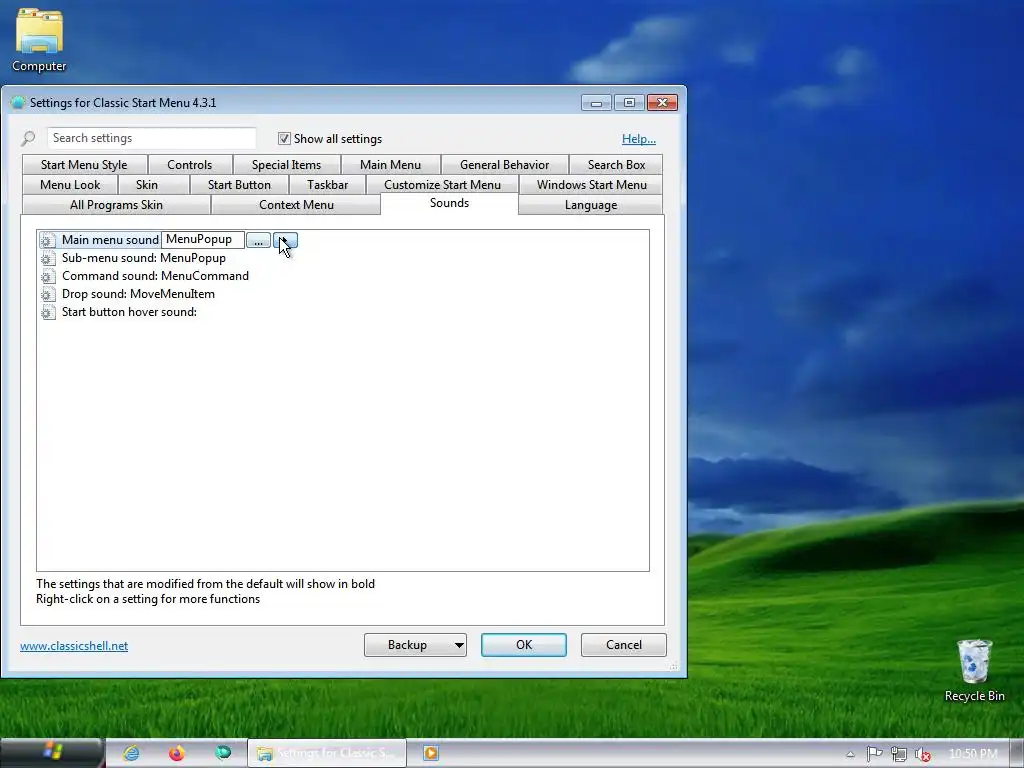1024x768 pixels.
Task: Click in the Search settings field
Action: pos(152,138)
